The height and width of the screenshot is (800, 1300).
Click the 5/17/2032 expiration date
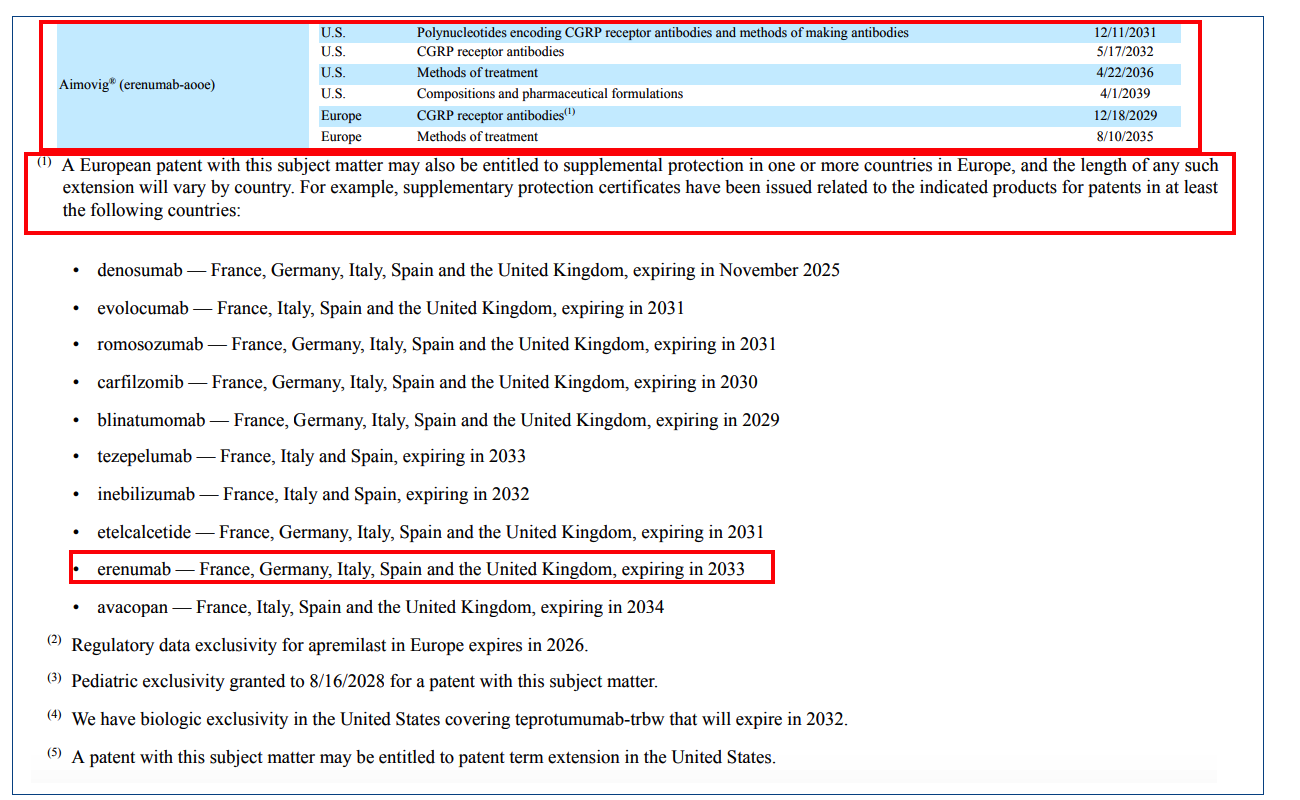pos(1124,52)
